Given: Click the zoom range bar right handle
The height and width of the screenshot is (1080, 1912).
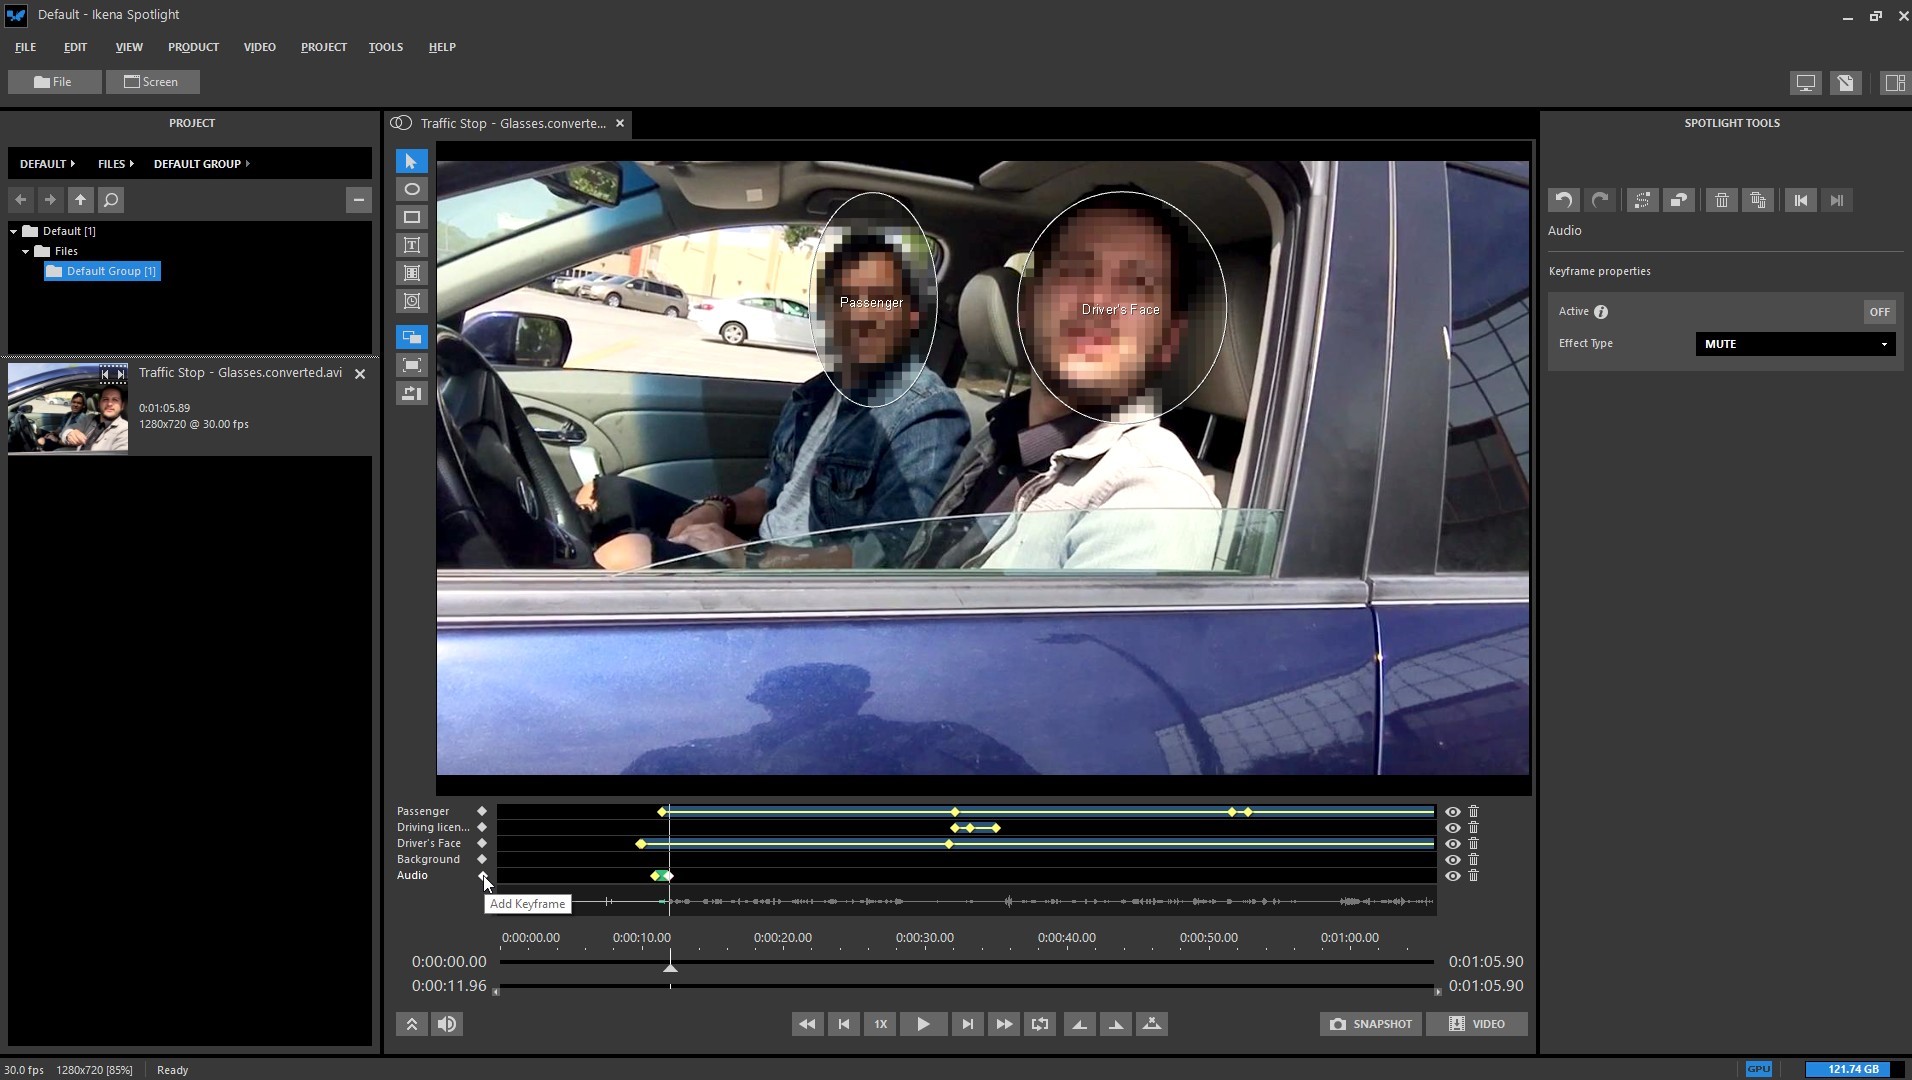Looking at the screenshot, I should click(1438, 992).
